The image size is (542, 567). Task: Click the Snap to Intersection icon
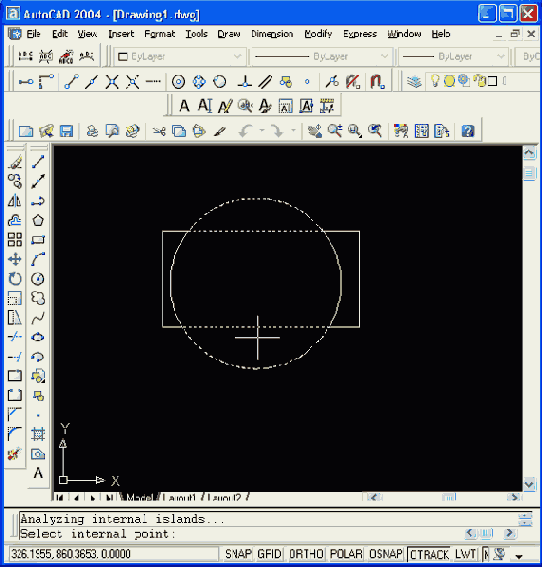tap(112, 82)
